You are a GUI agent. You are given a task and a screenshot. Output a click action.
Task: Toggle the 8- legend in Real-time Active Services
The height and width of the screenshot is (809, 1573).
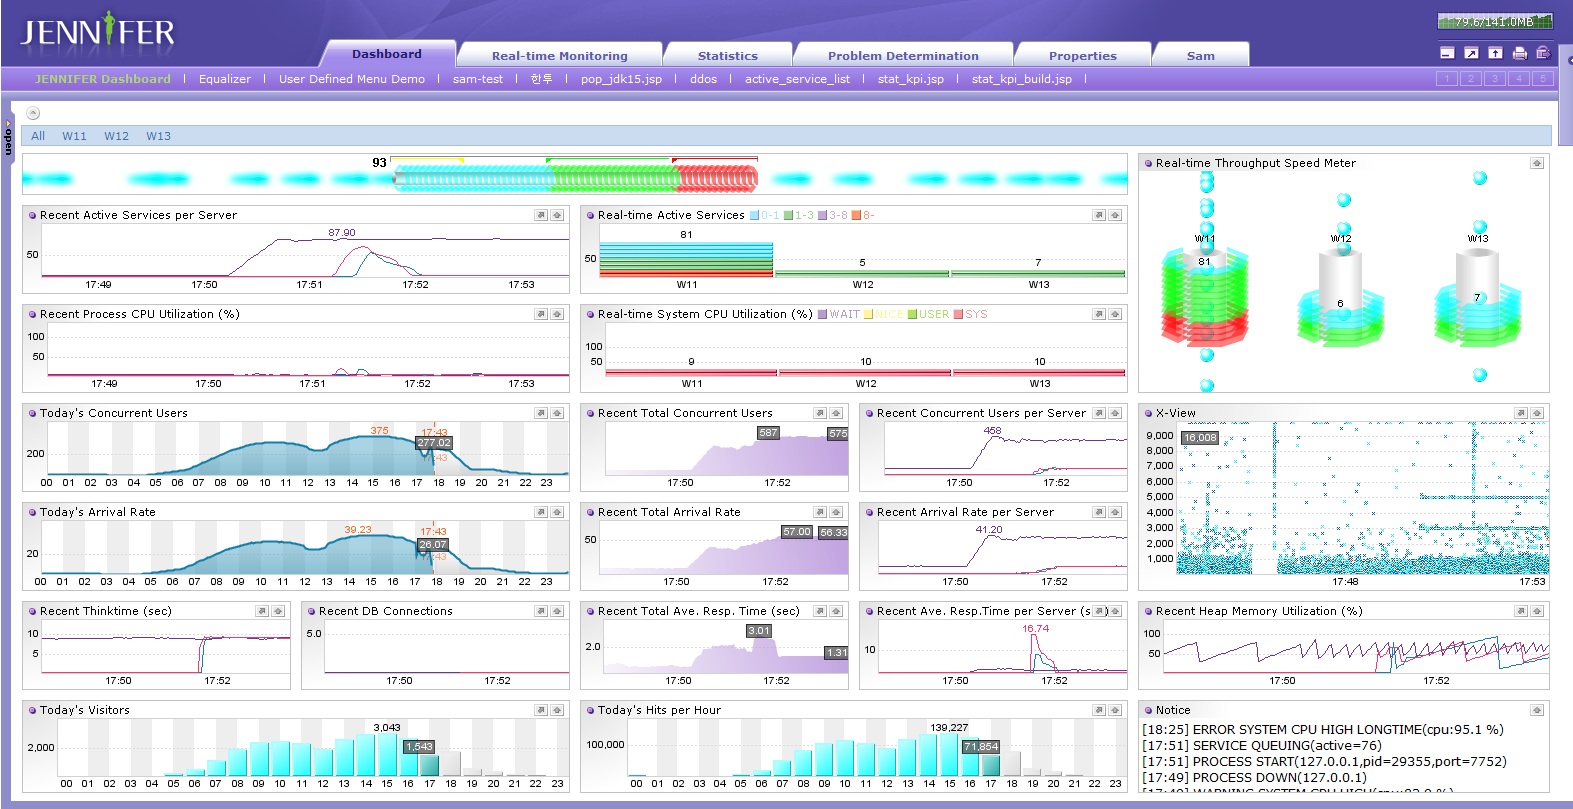pyautogui.click(x=862, y=215)
